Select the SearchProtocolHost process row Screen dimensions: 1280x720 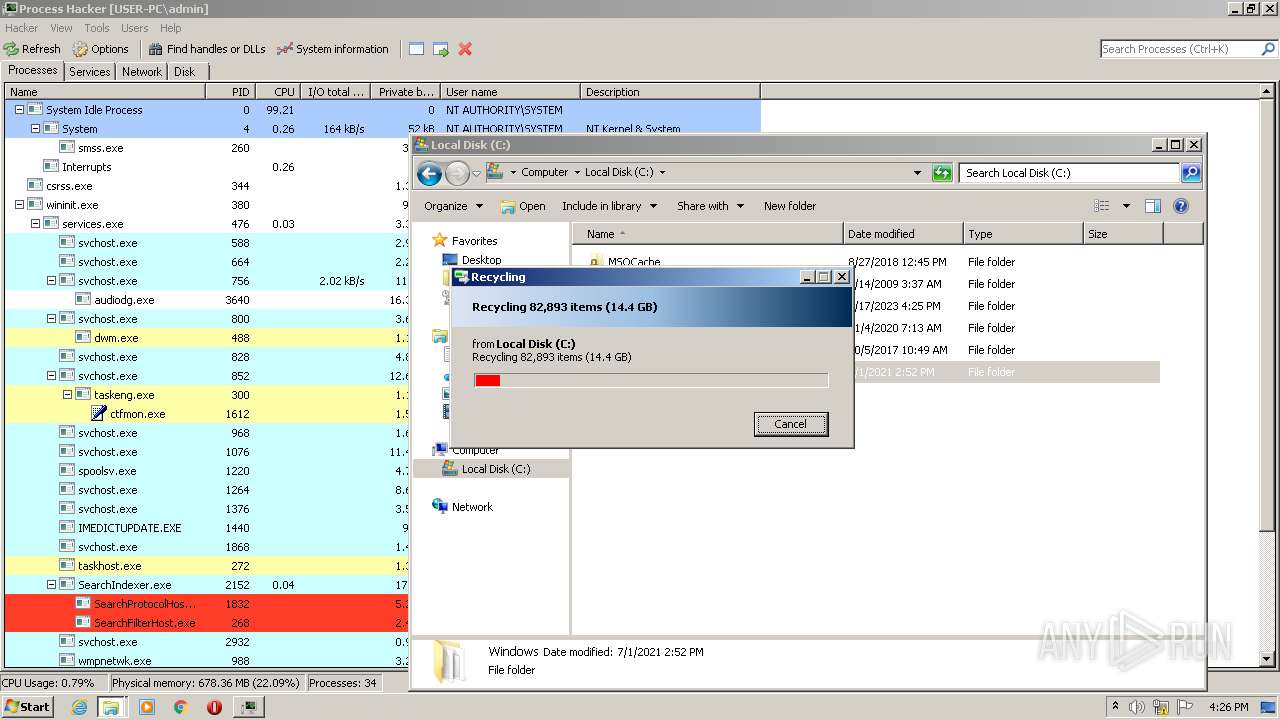coord(204,604)
